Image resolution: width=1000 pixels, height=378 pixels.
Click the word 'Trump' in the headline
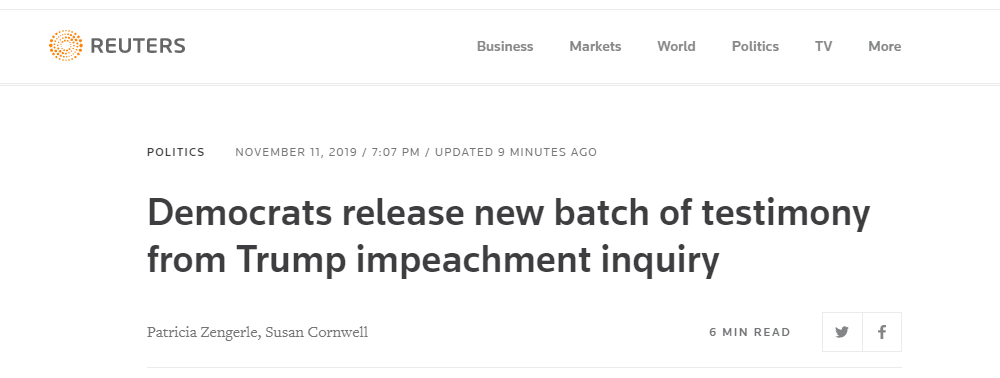291,261
